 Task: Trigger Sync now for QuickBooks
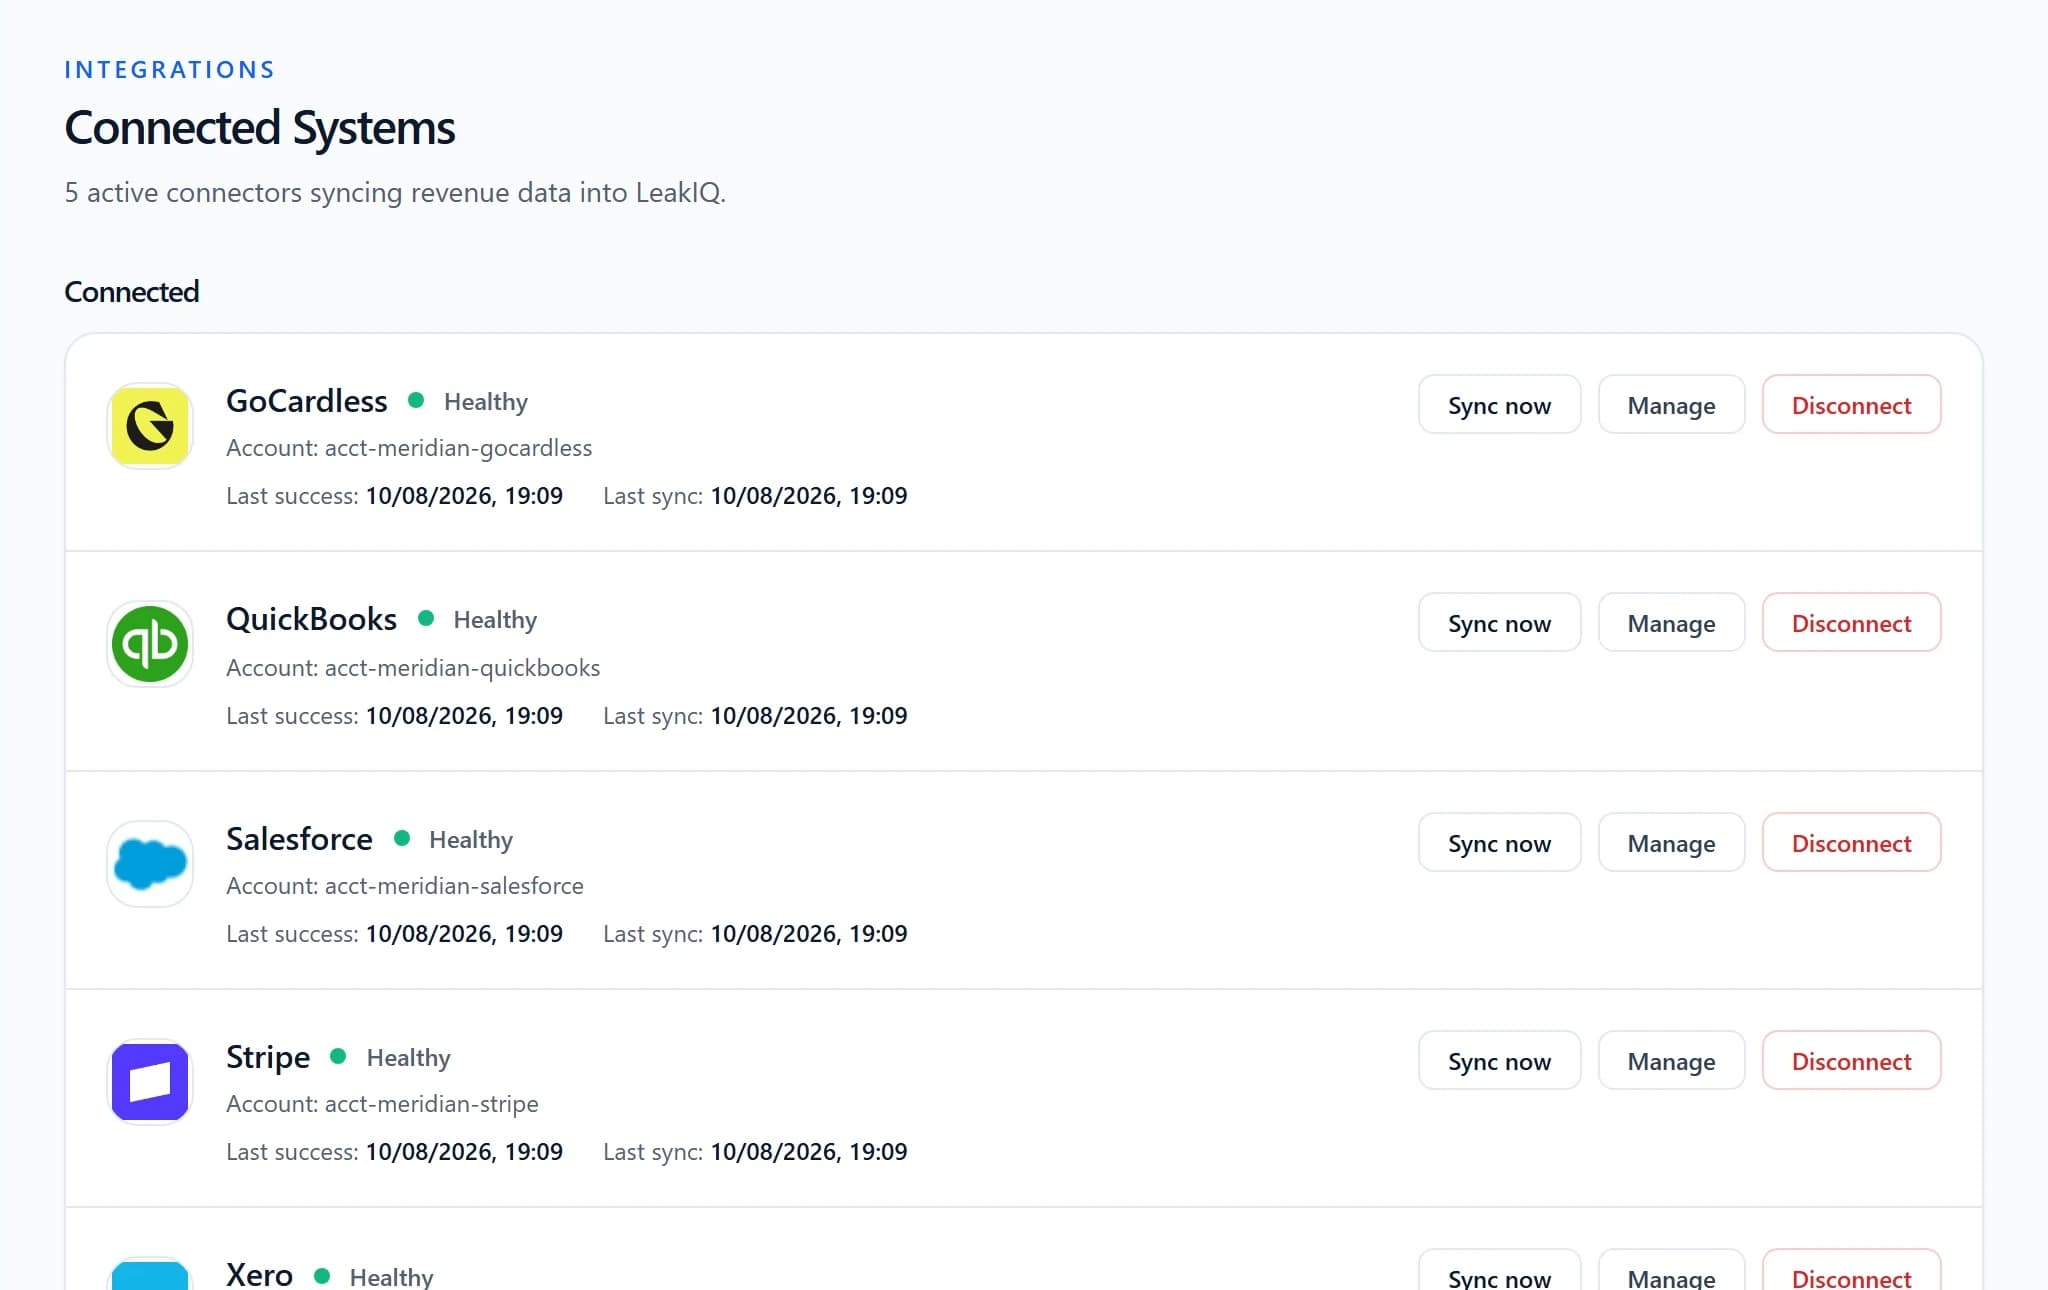pos(1500,623)
